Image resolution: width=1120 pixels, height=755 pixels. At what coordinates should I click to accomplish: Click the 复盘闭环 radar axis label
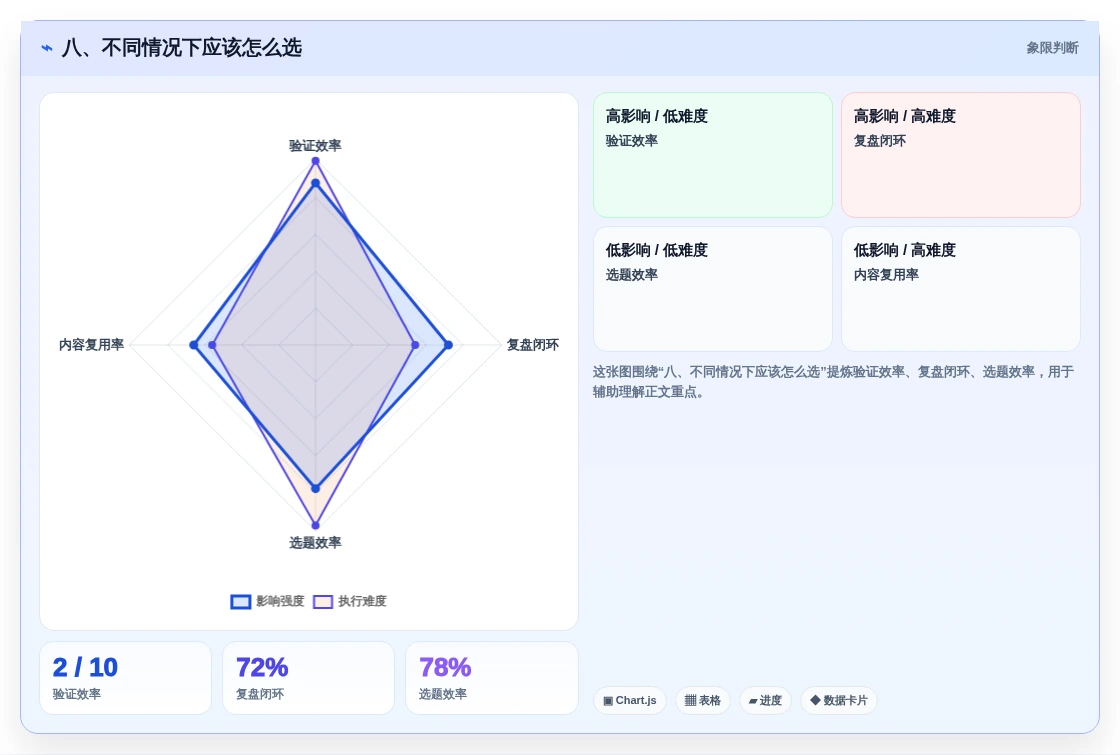(533, 345)
